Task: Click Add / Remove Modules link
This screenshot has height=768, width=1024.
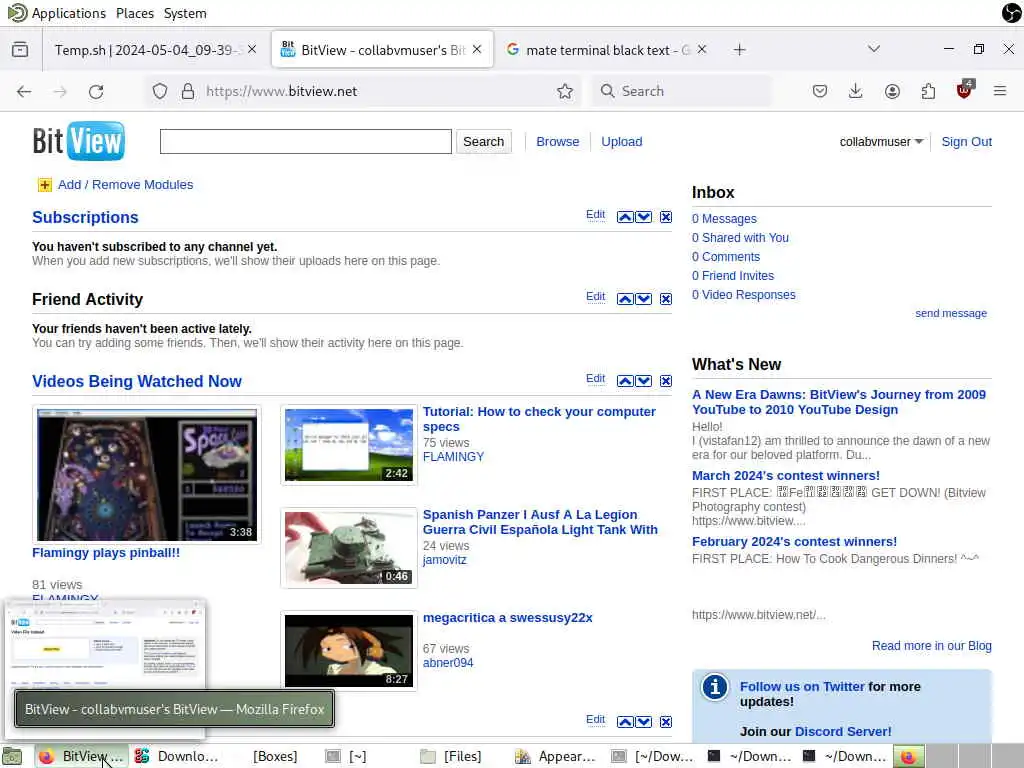Action: pos(125,185)
